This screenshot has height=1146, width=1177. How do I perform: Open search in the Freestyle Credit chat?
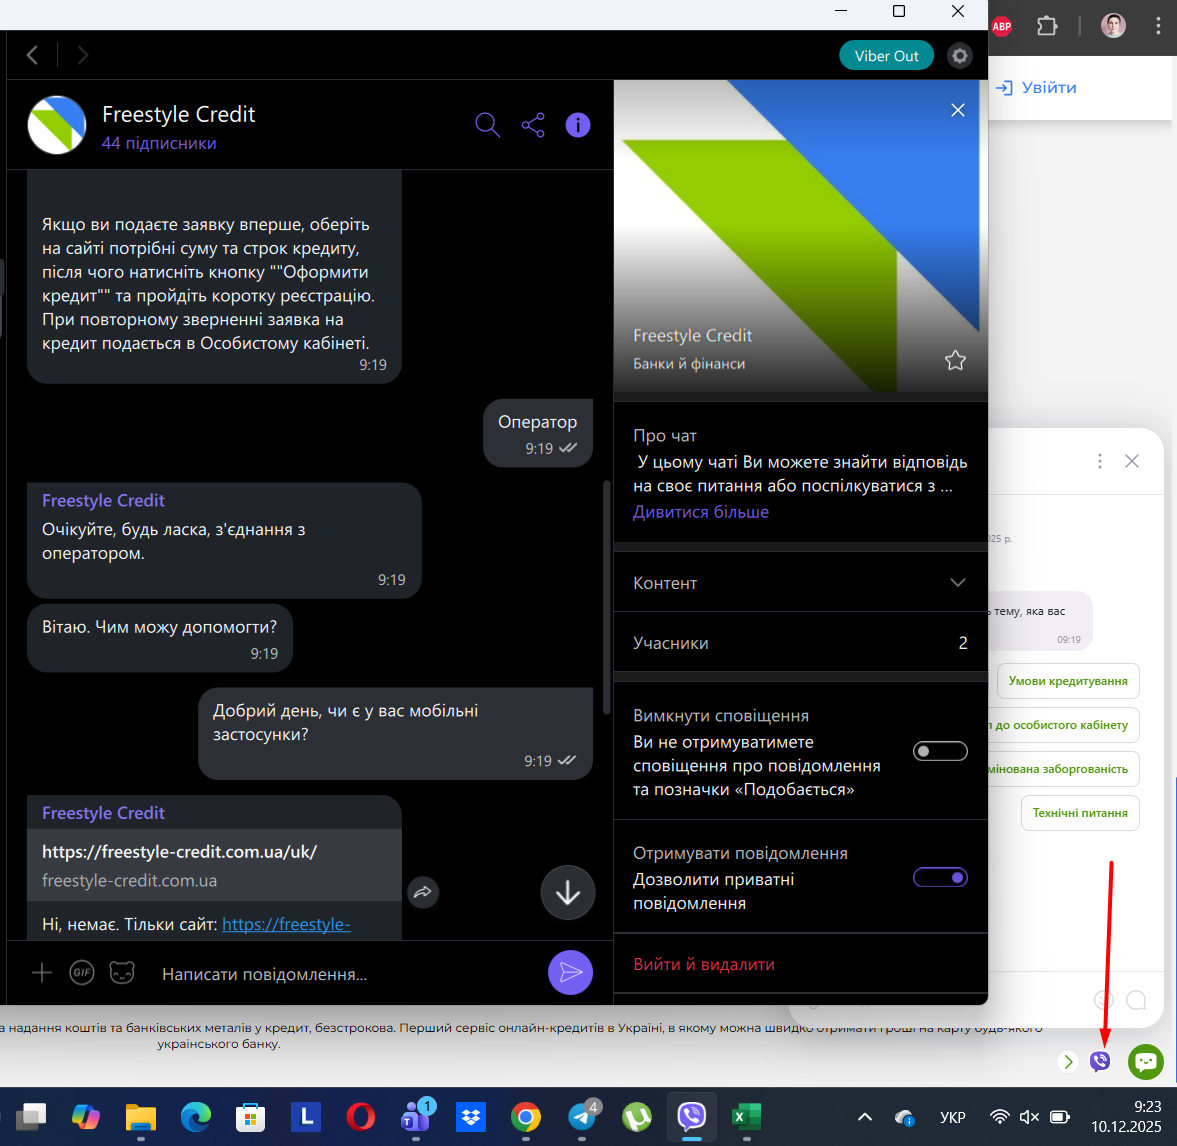coord(487,125)
